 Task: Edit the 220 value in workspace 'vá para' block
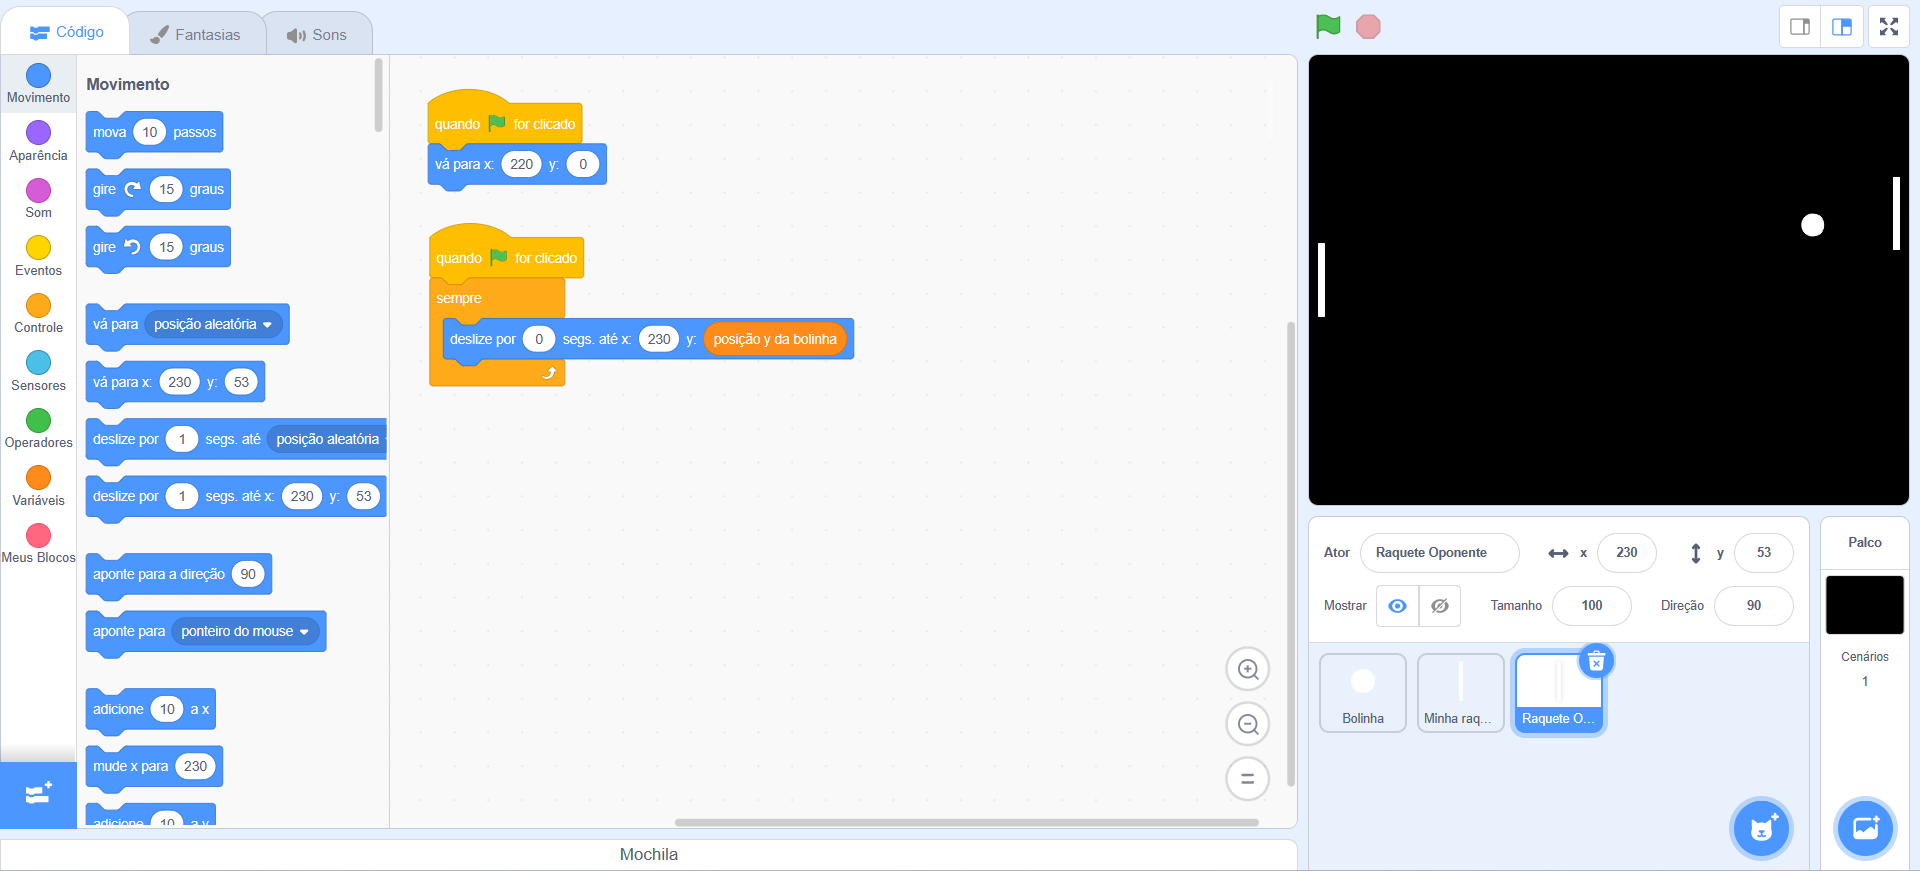pos(521,165)
